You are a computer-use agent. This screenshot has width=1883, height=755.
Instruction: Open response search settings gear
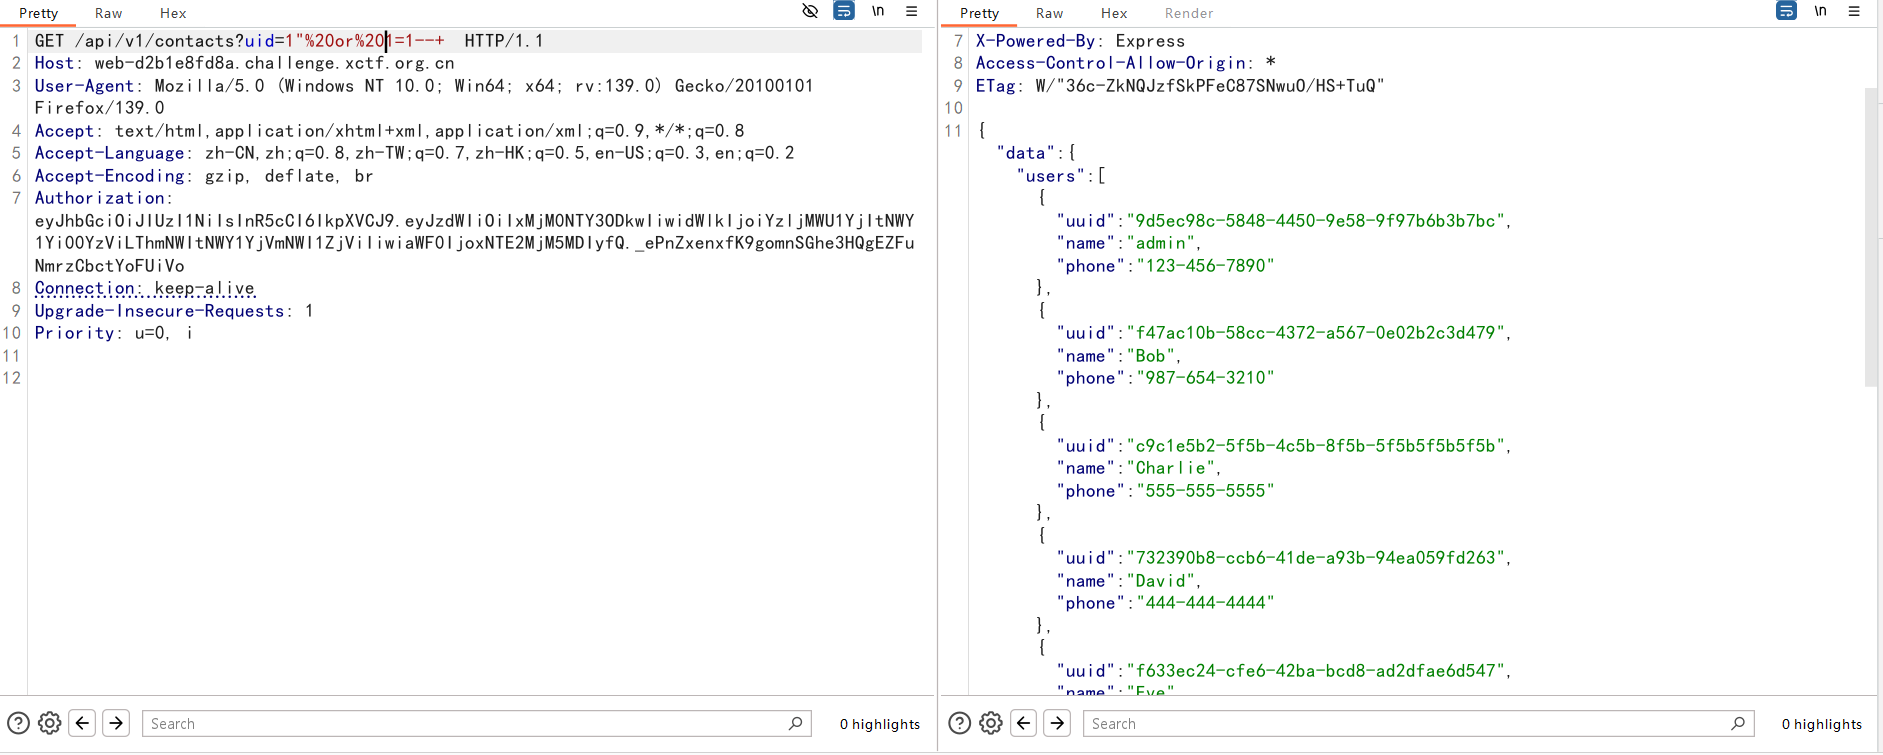[991, 723]
